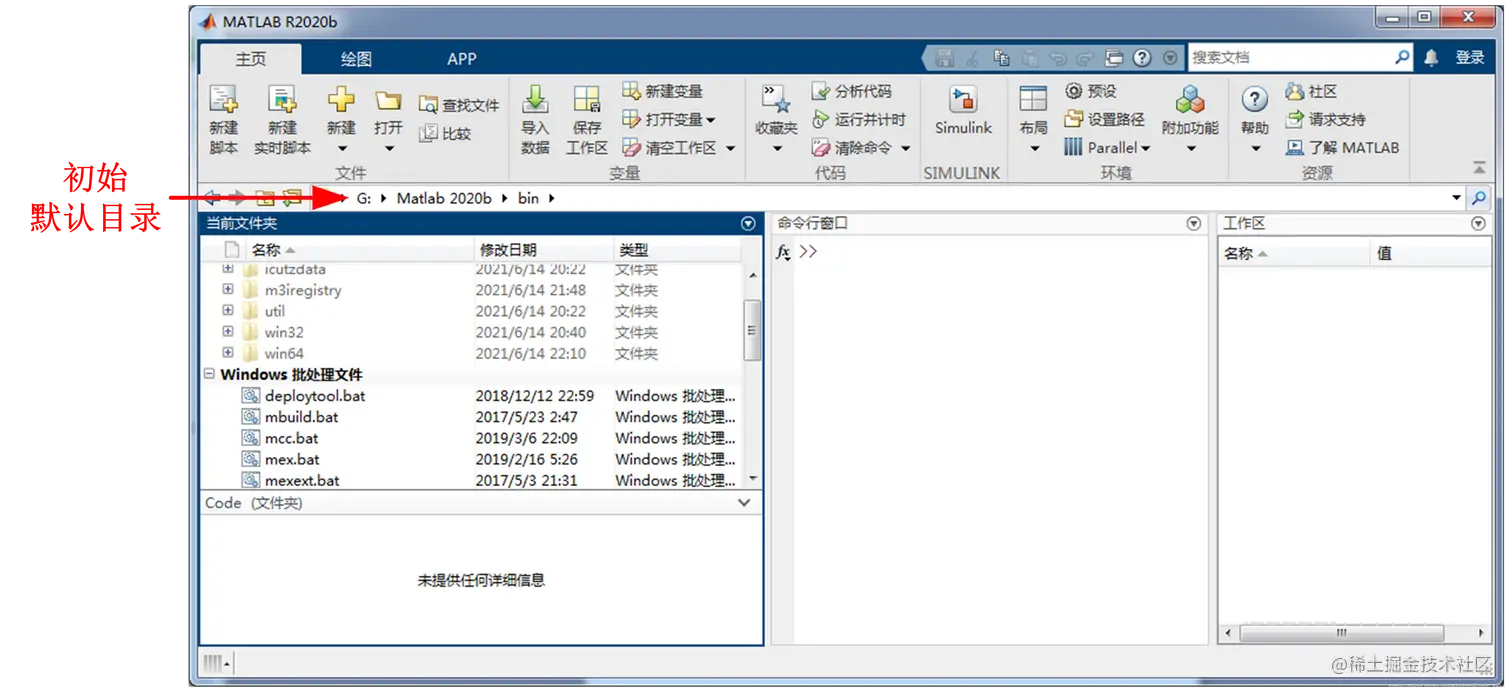Screen dimensions: 1512x695
Task: Click the 打开 folder icon
Action: coord(388,100)
